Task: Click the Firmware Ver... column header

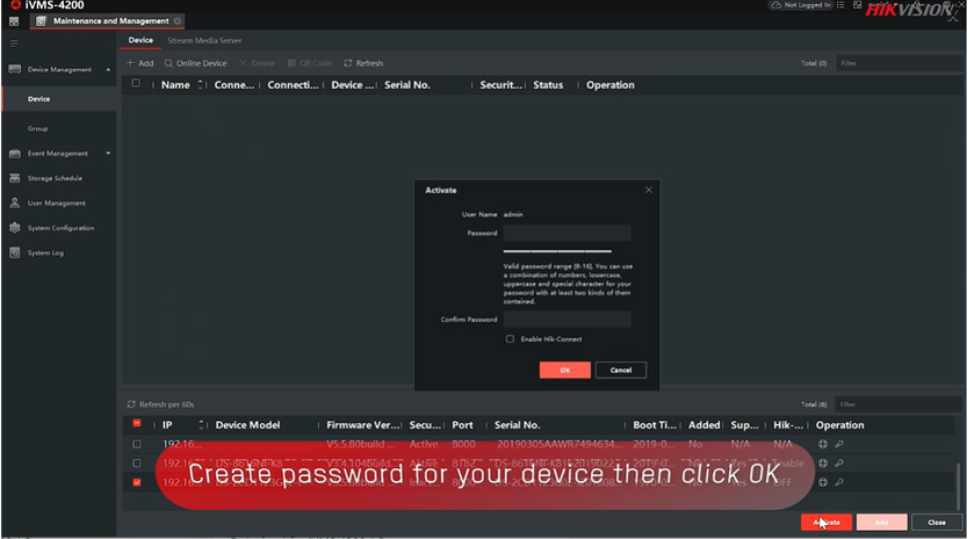Action: (x=363, y=425)
